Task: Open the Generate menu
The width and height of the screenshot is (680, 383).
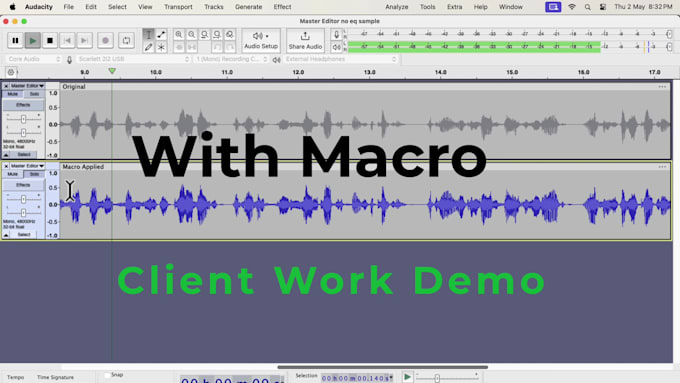Action: pos(248,7)
